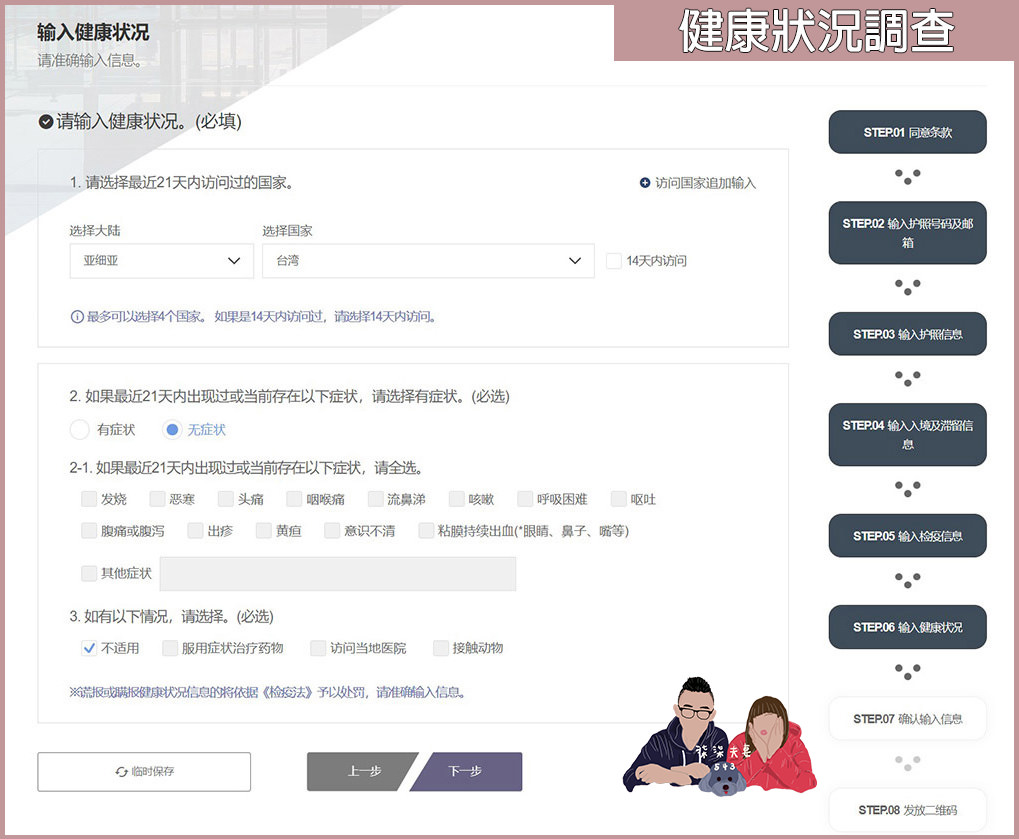The height and width of the screenshot is (839, 1019).
Task: Go to STEP.08 发放二维码
Action: pyautogui.click(x=908, y=810)
